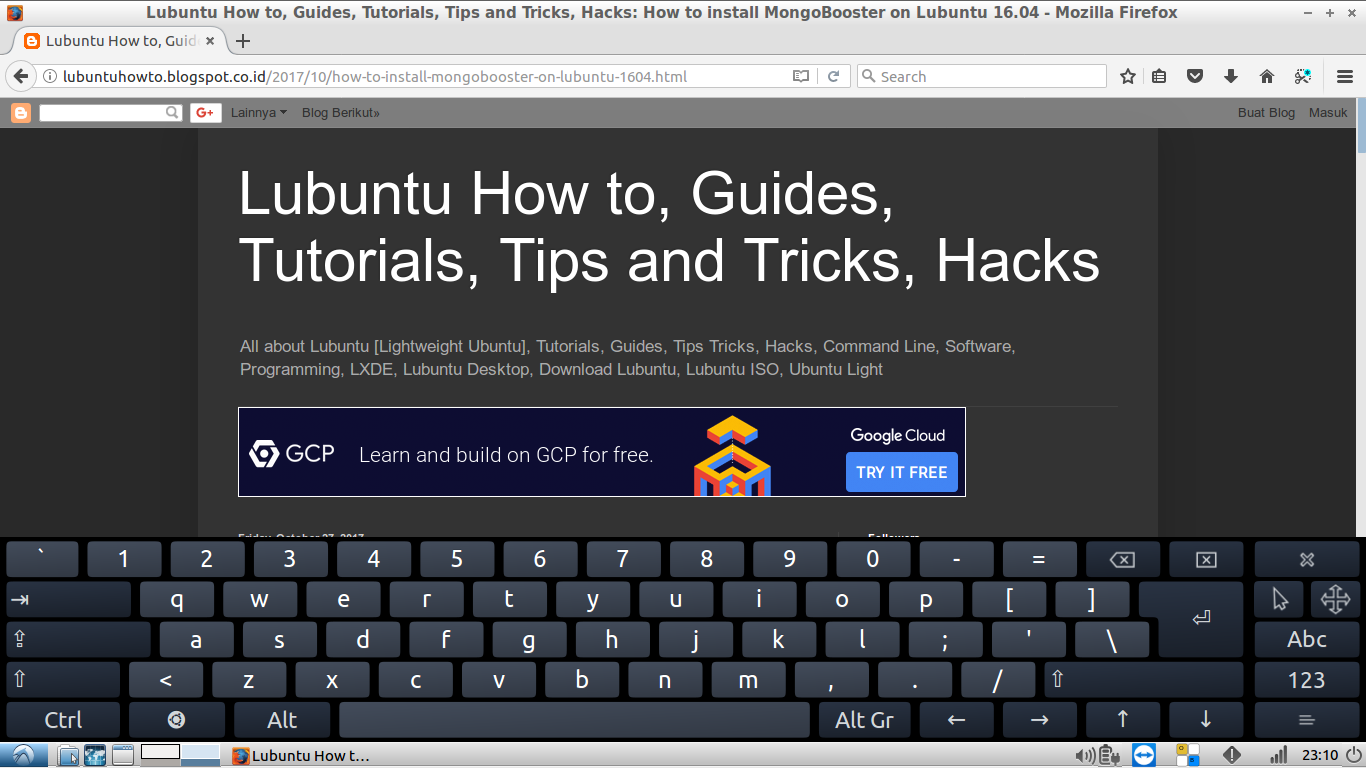Click inside the Blogger search input box
Screen dimensions: 1366x768
[103, 112]
